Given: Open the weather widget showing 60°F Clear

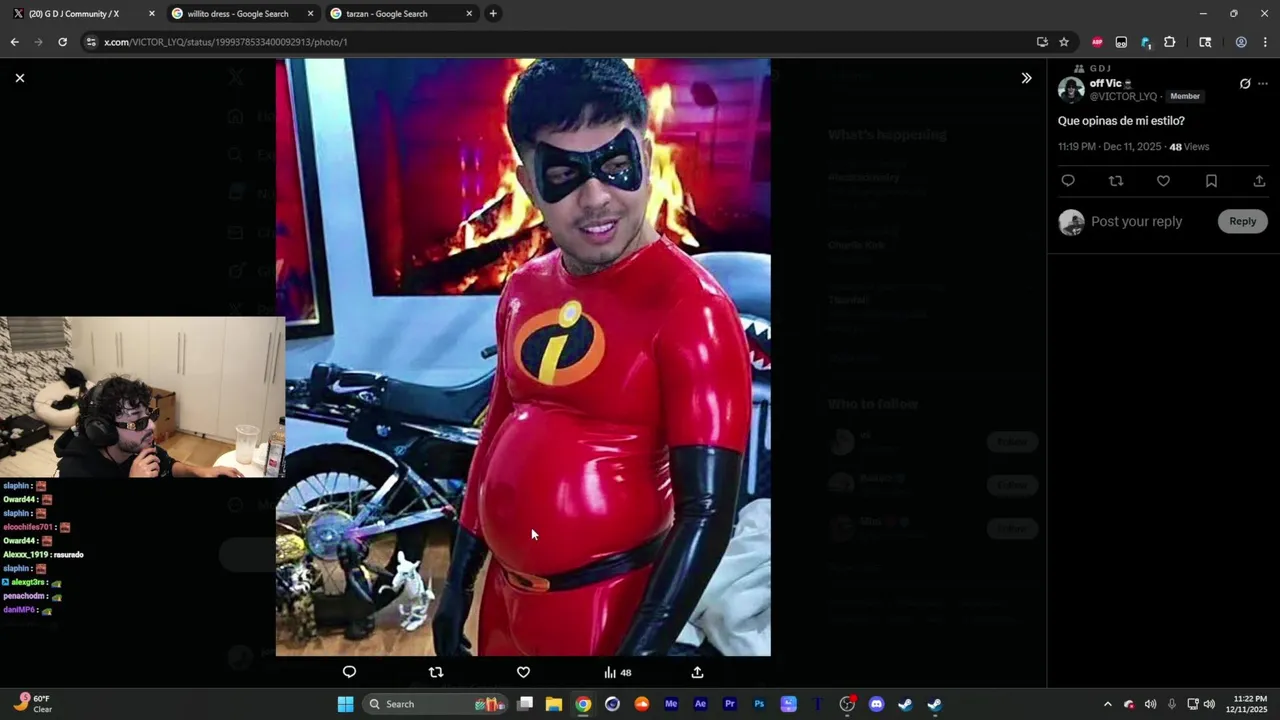Looking at the screenshot, I should [33, 704].
